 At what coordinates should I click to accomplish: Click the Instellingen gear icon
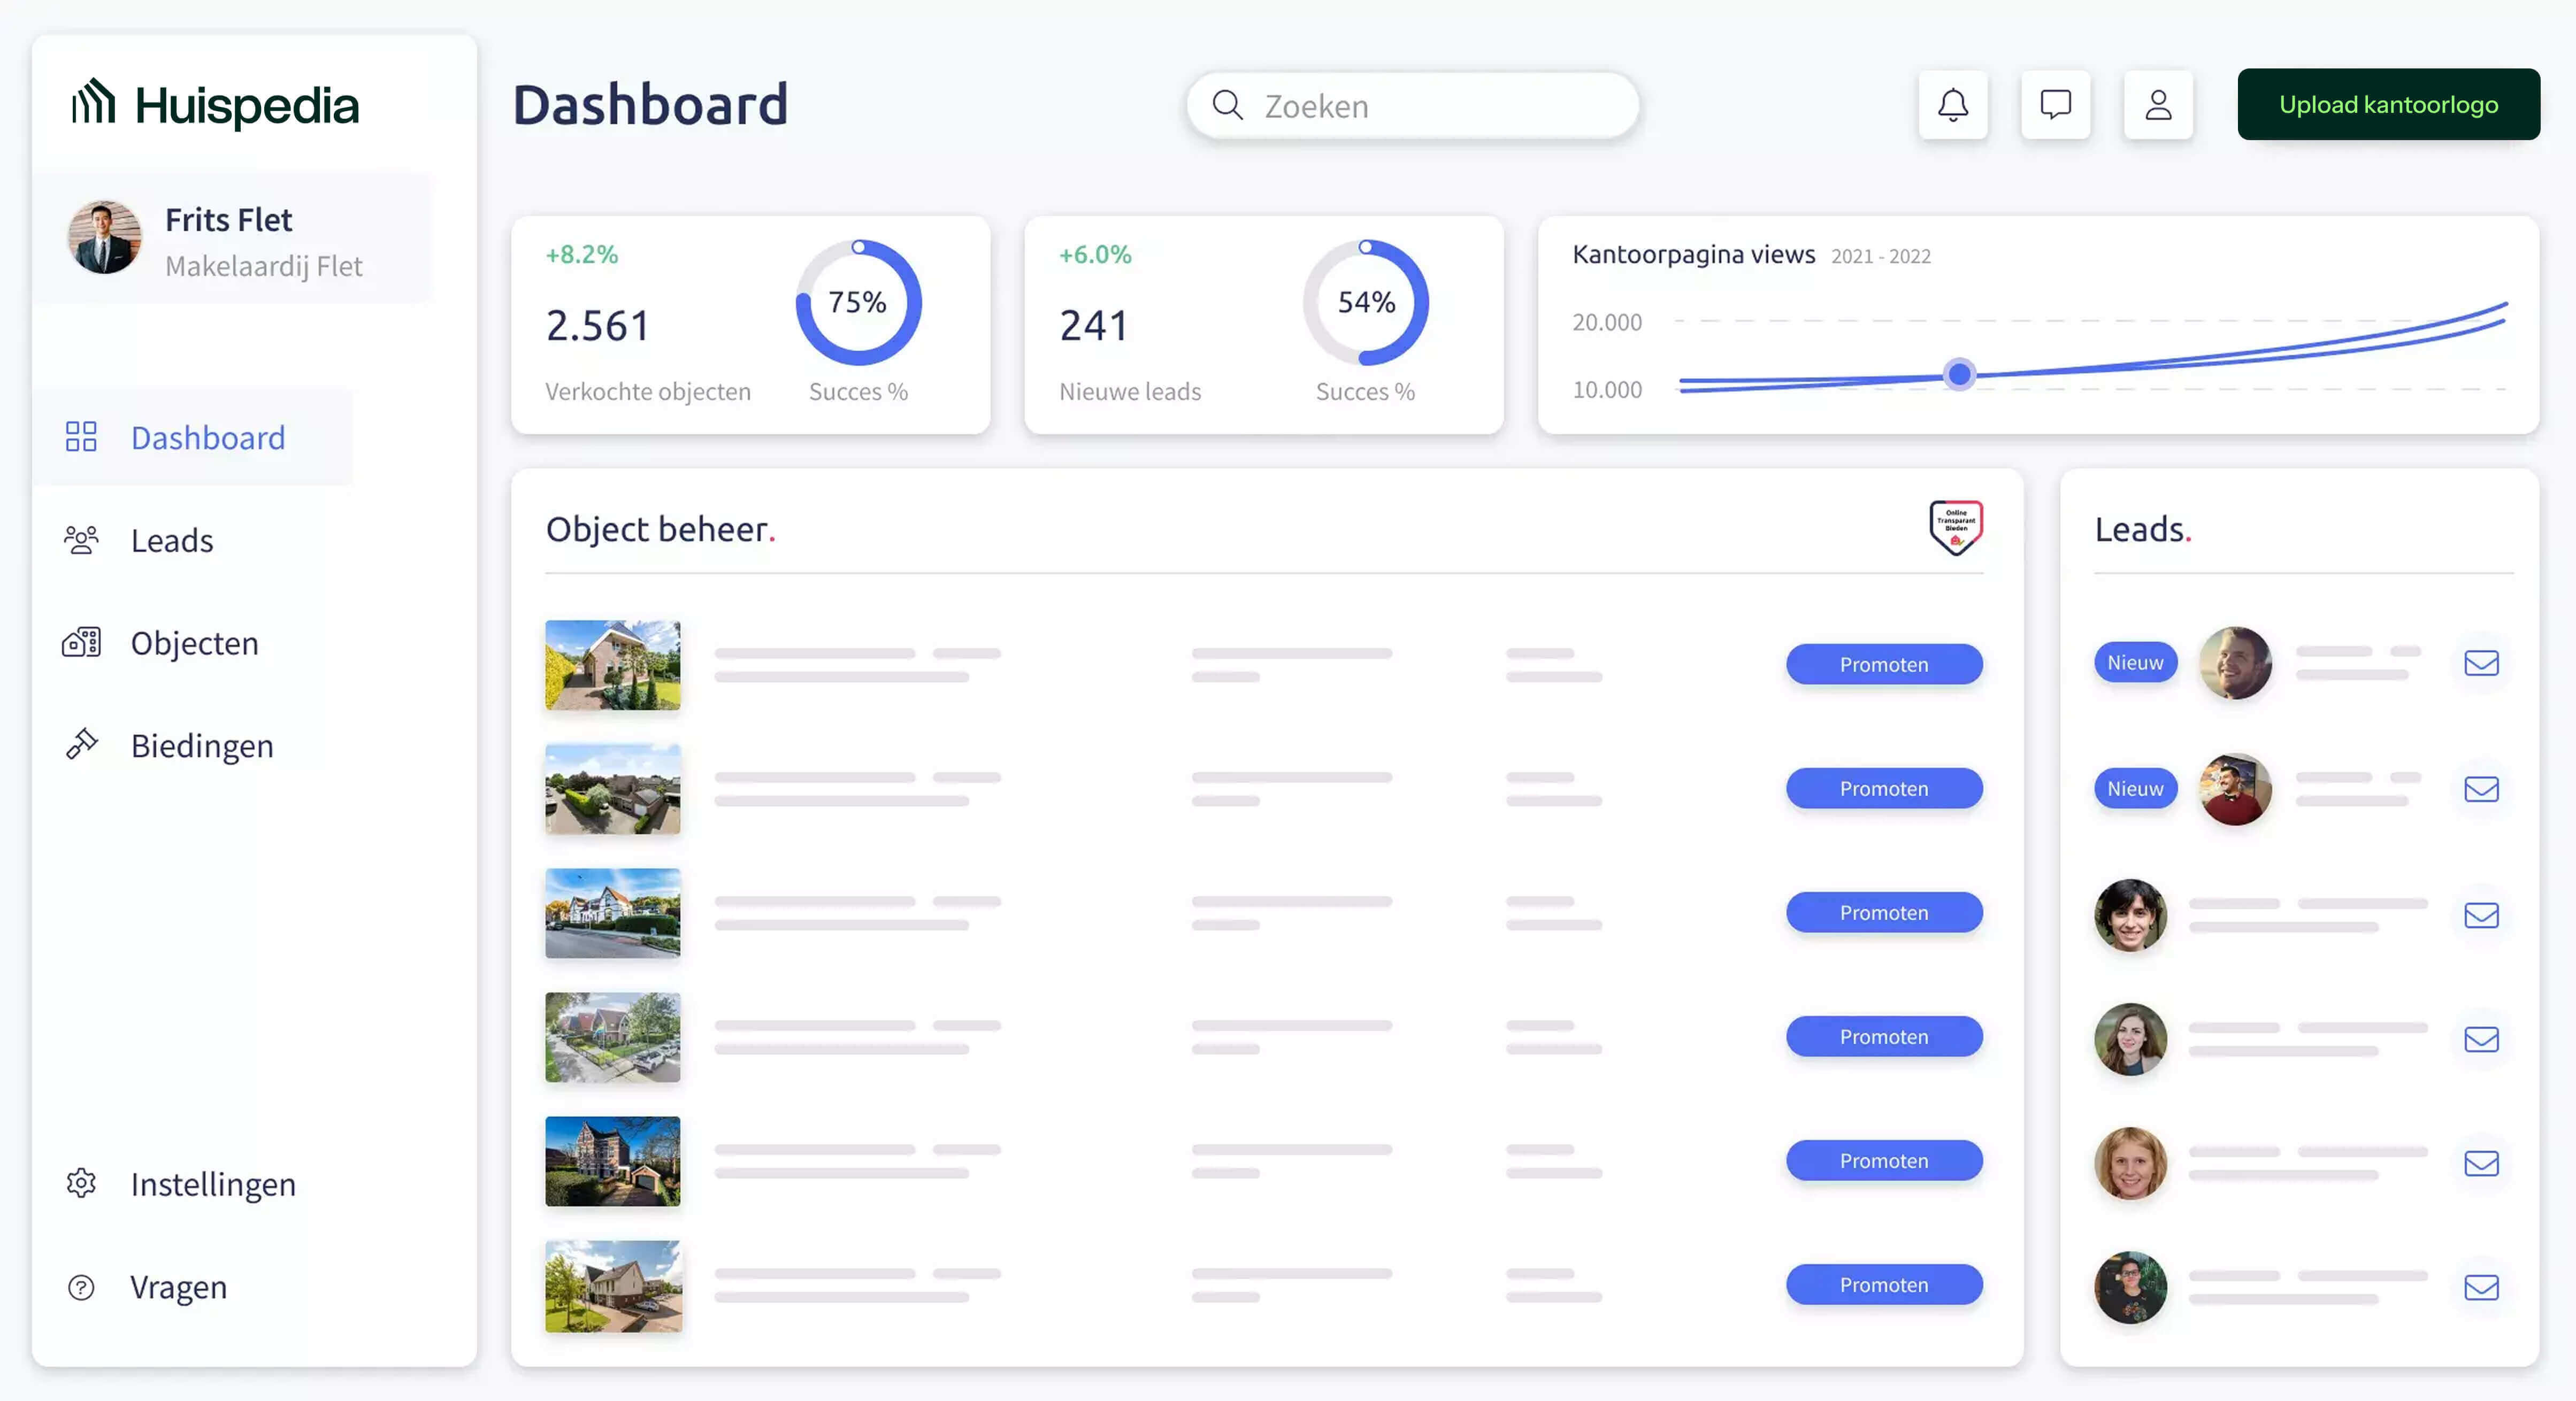81,1183
